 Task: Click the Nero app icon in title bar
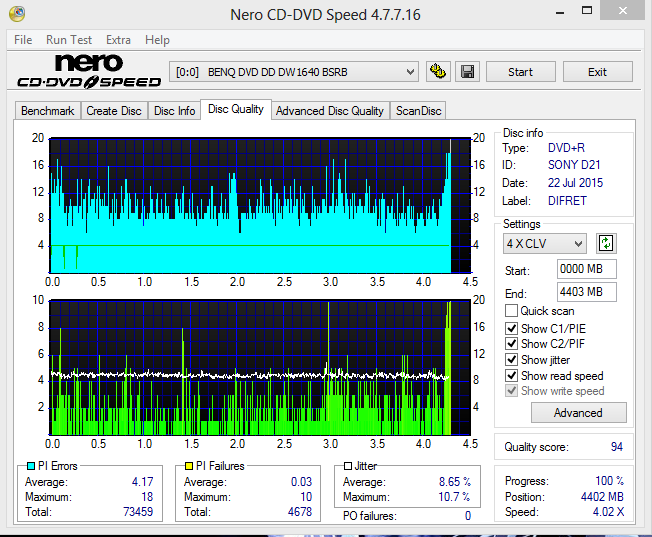17,14
